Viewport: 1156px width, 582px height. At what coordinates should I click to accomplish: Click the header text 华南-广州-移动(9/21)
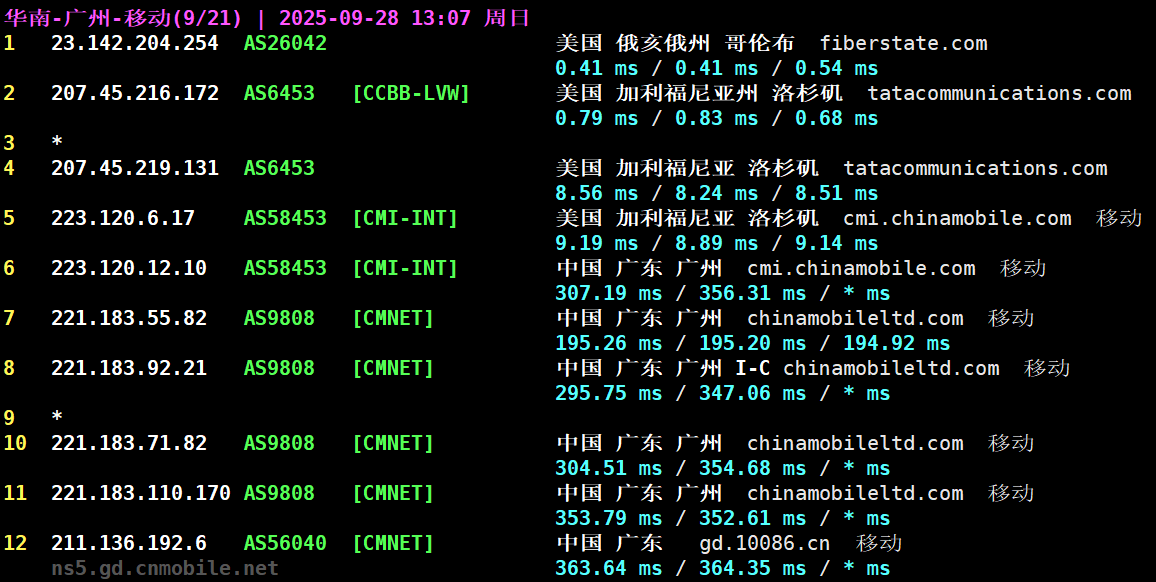pos(124,18)
